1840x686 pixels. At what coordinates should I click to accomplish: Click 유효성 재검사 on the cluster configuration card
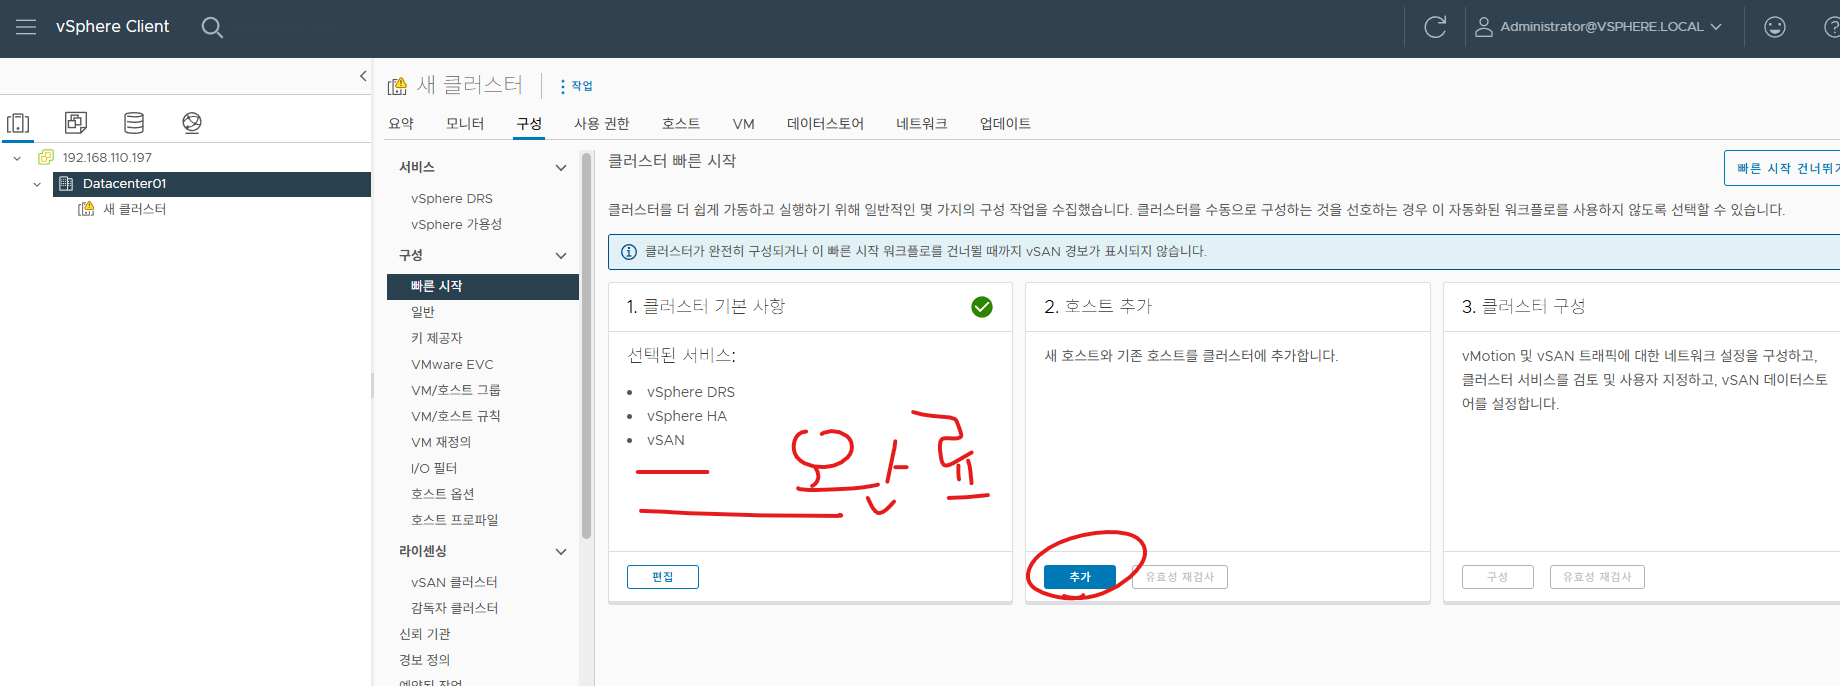click(x=1597, y=577)
